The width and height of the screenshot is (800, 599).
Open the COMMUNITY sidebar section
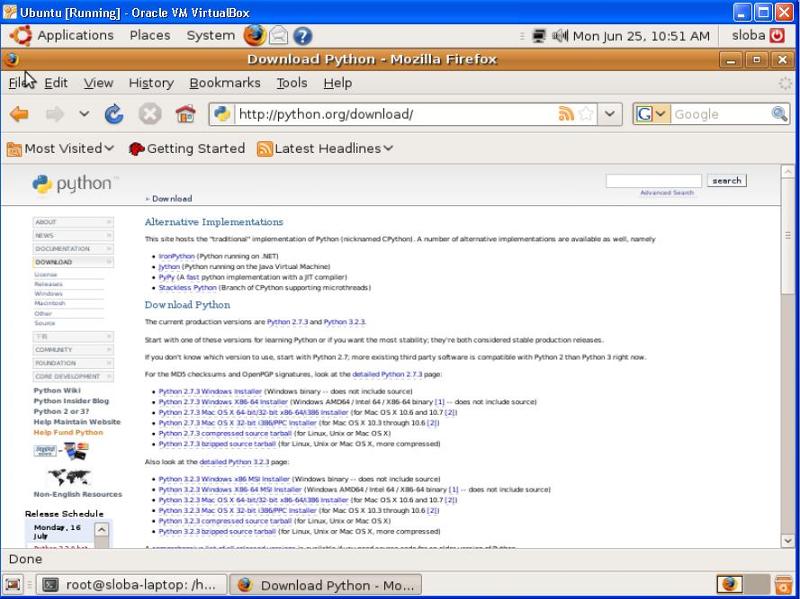click(73, 350)
